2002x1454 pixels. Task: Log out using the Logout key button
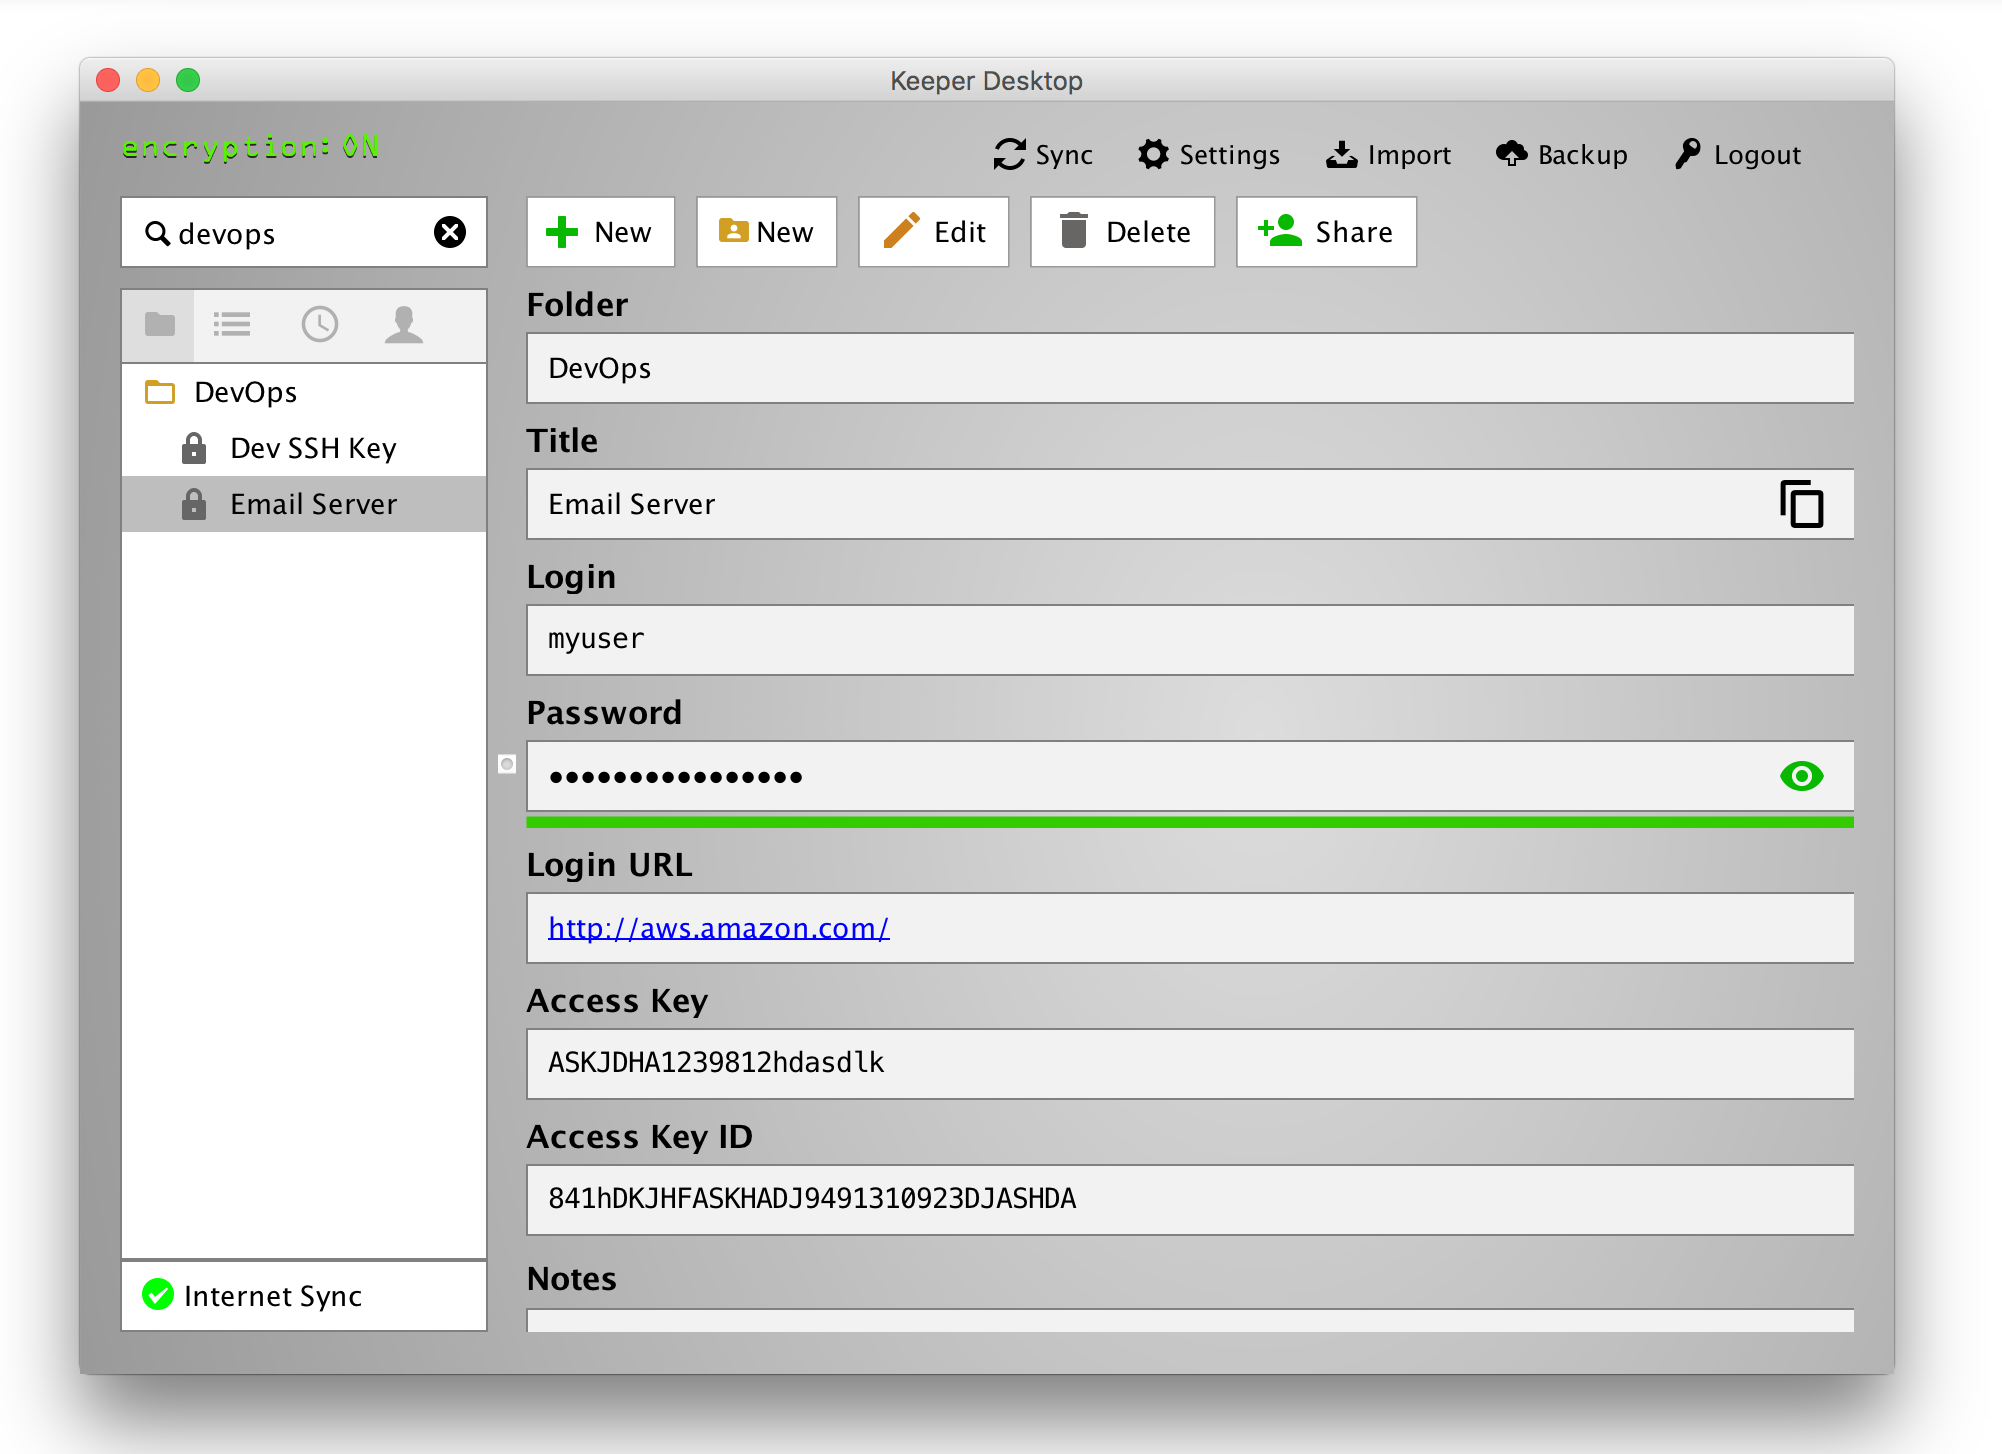coord(1738,155)
